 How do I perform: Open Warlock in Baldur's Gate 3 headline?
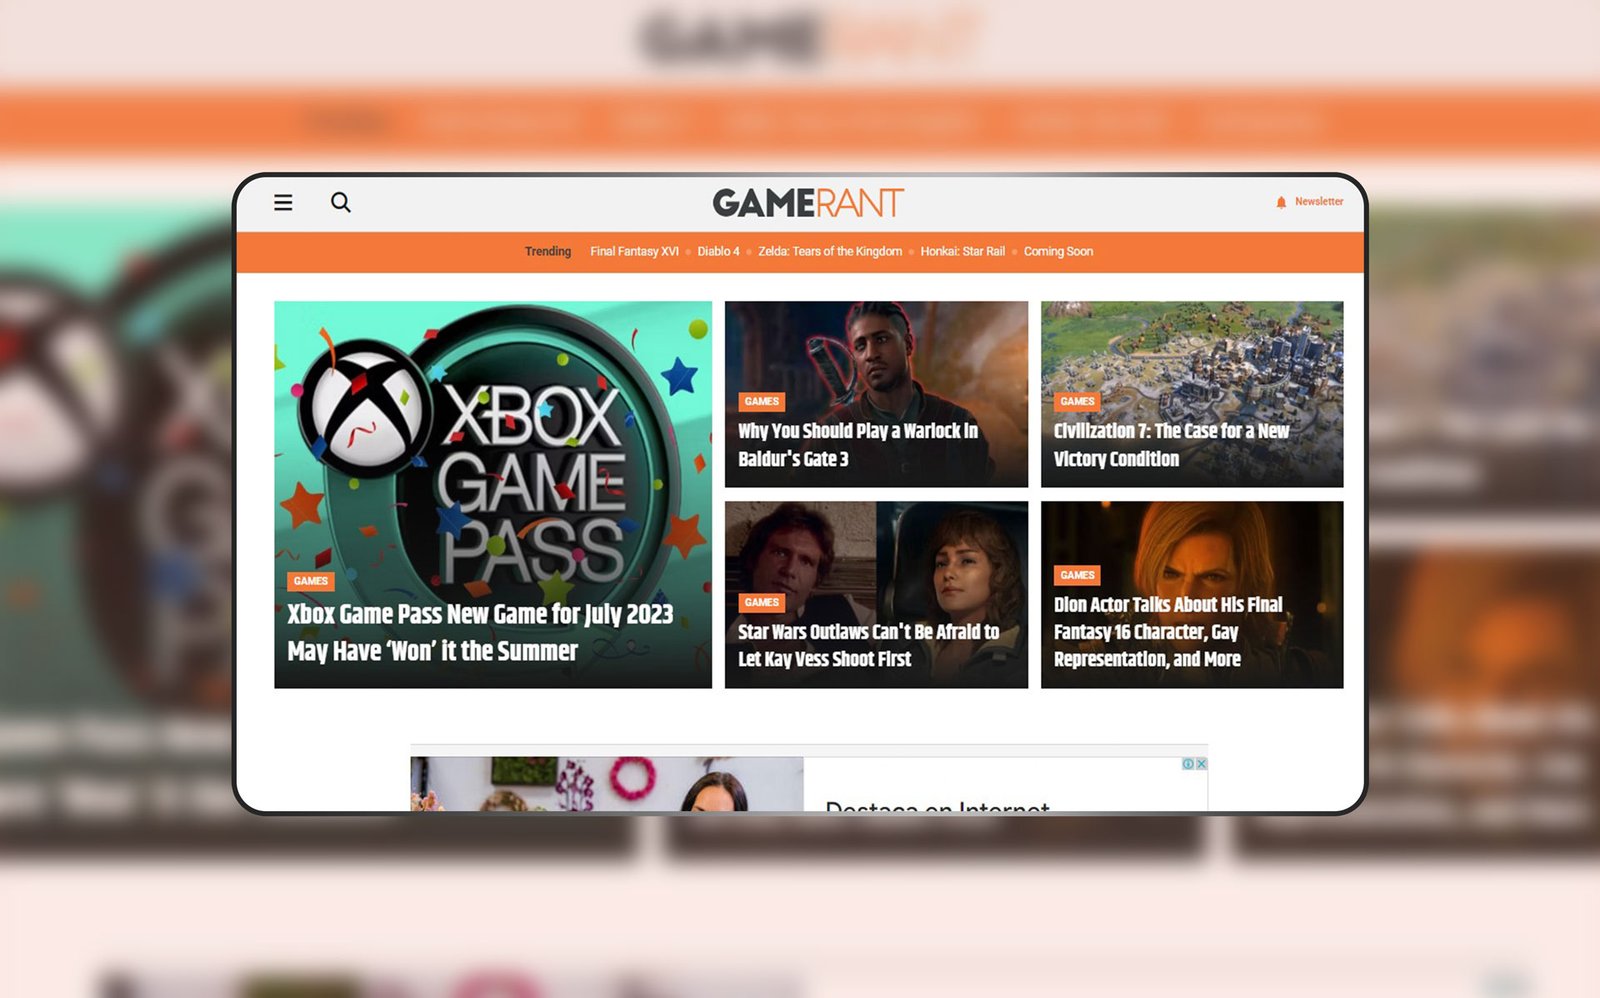[x=858, y=445]
